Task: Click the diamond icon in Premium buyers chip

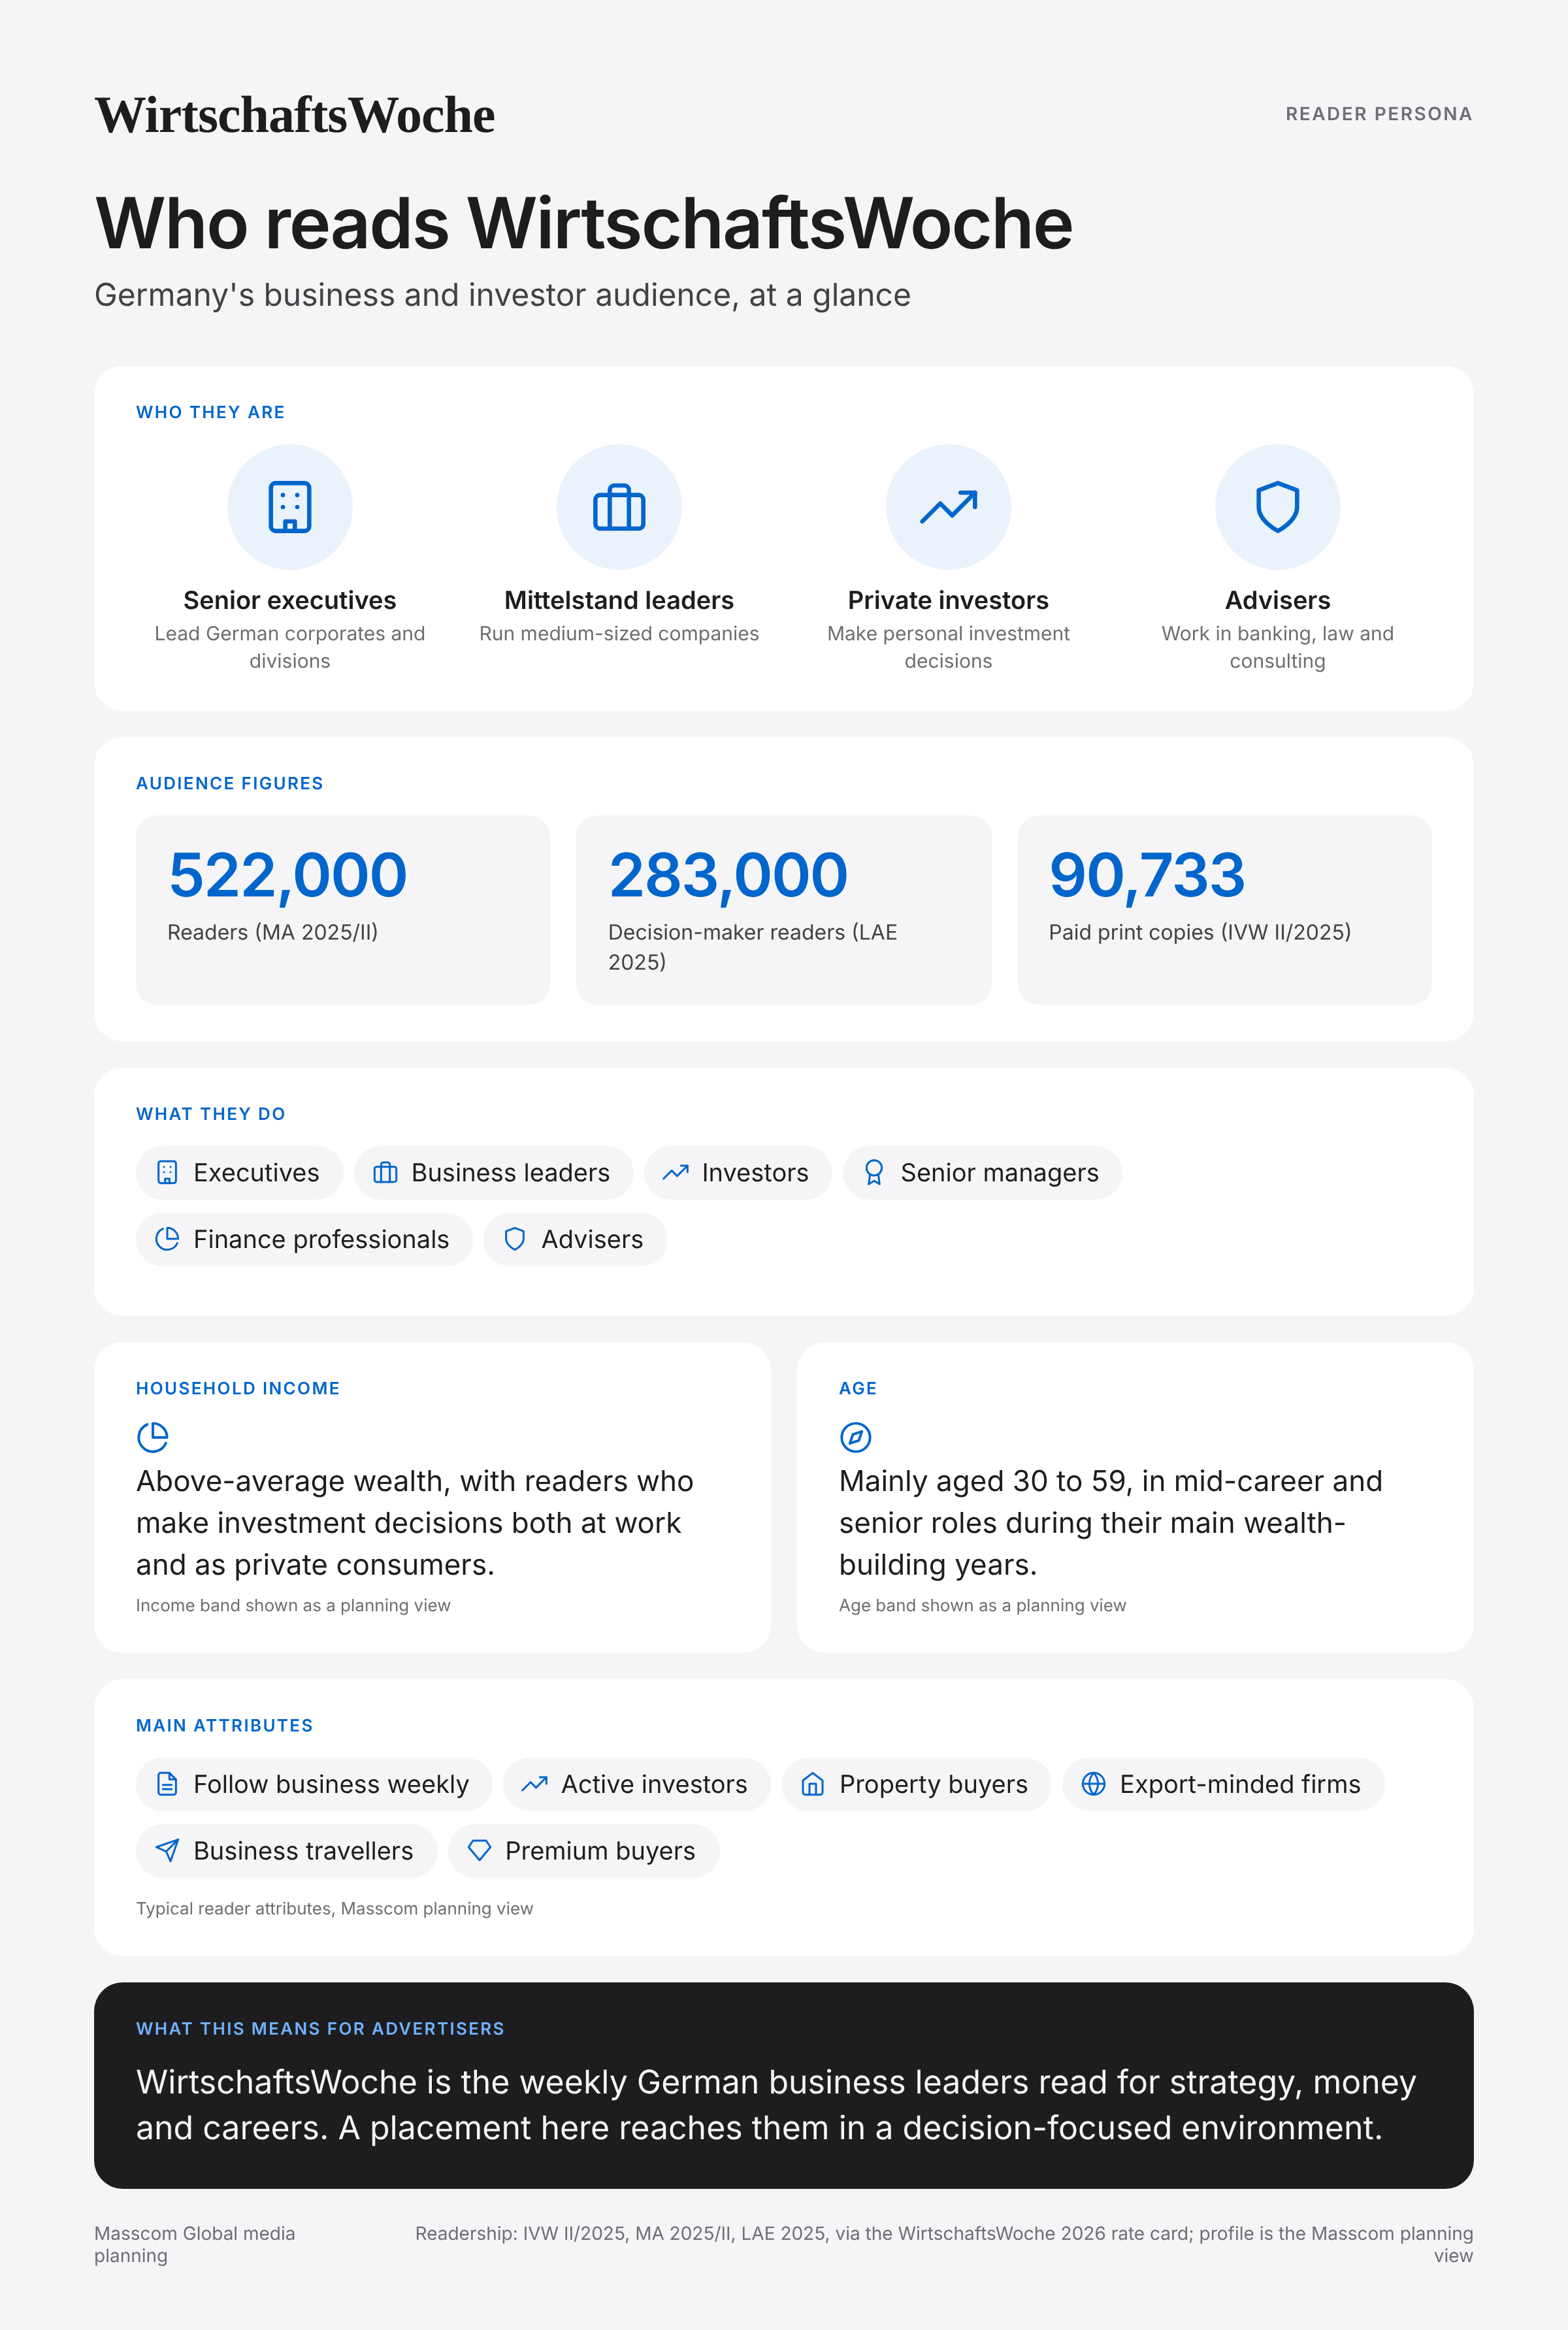Action: coord(479,1851)
